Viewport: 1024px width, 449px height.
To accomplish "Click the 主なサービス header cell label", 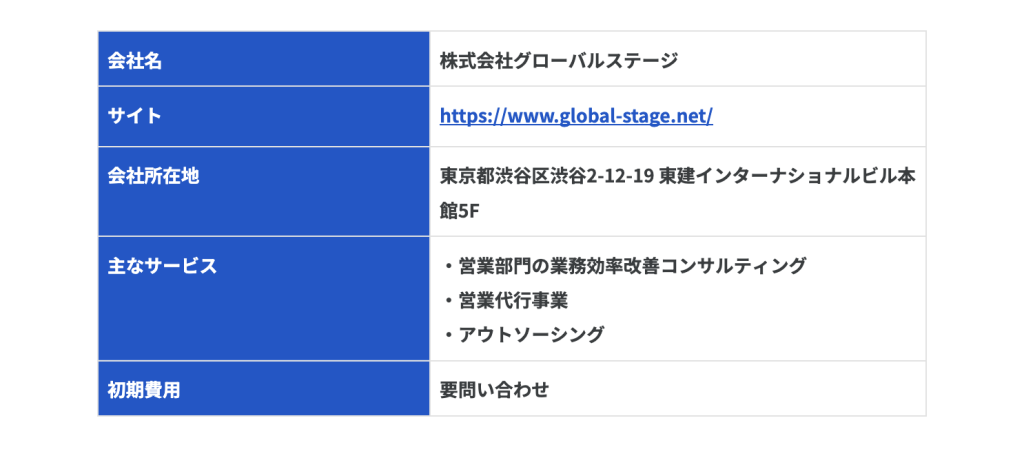I will tap(162, 266).
